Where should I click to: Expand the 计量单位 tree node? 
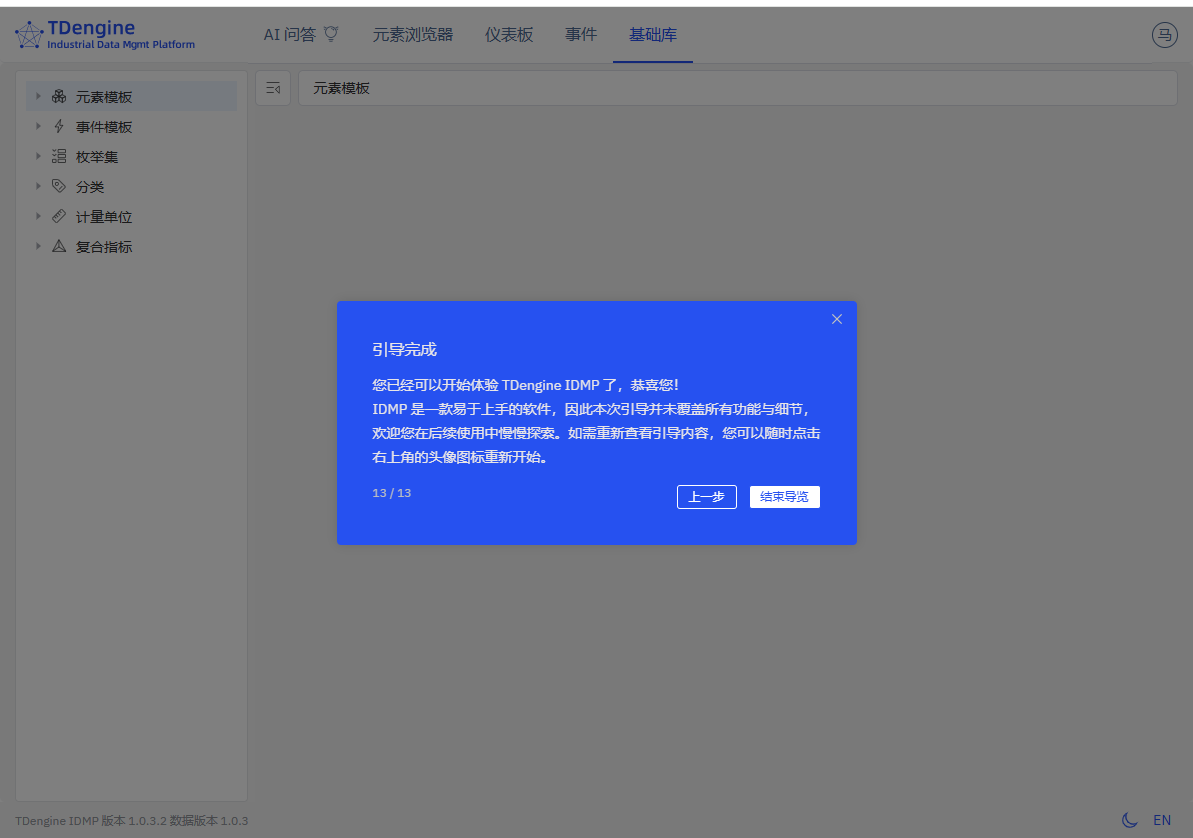click(x=37, y=216)
